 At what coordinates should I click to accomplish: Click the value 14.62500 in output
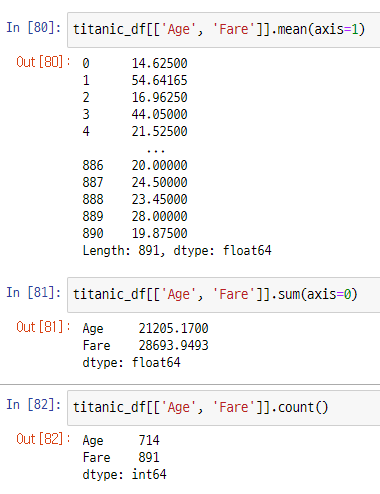click(x=160, y=63)
